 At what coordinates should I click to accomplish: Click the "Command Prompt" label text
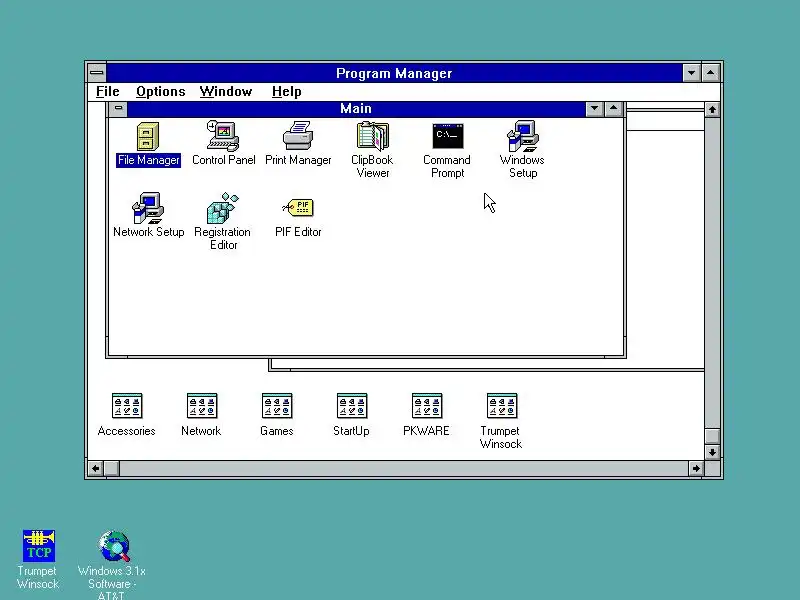click(x=447, y=166)
